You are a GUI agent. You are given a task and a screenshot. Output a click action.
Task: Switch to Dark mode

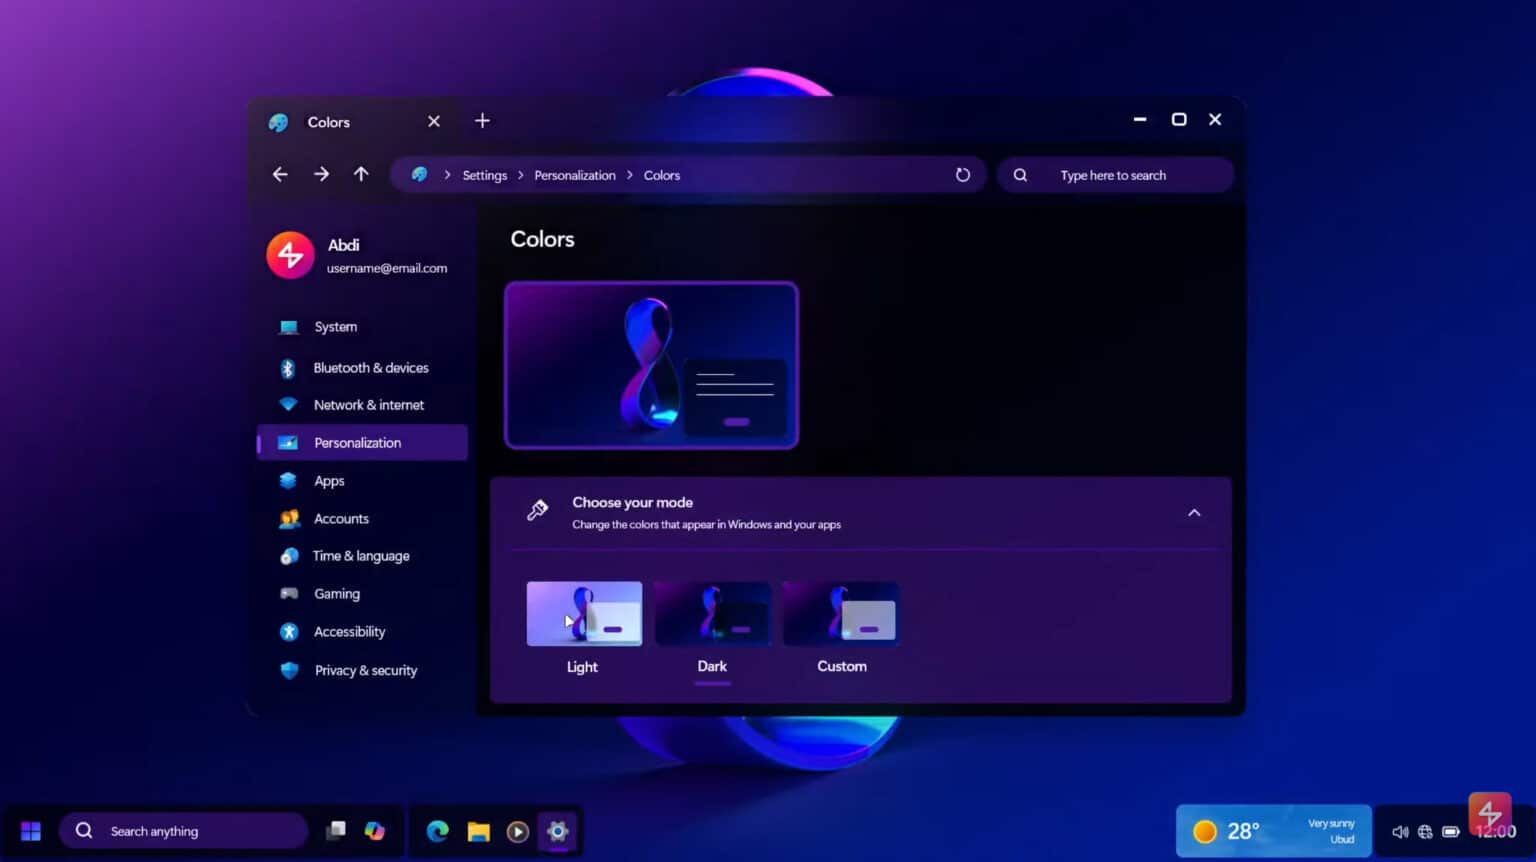point(712,613)
